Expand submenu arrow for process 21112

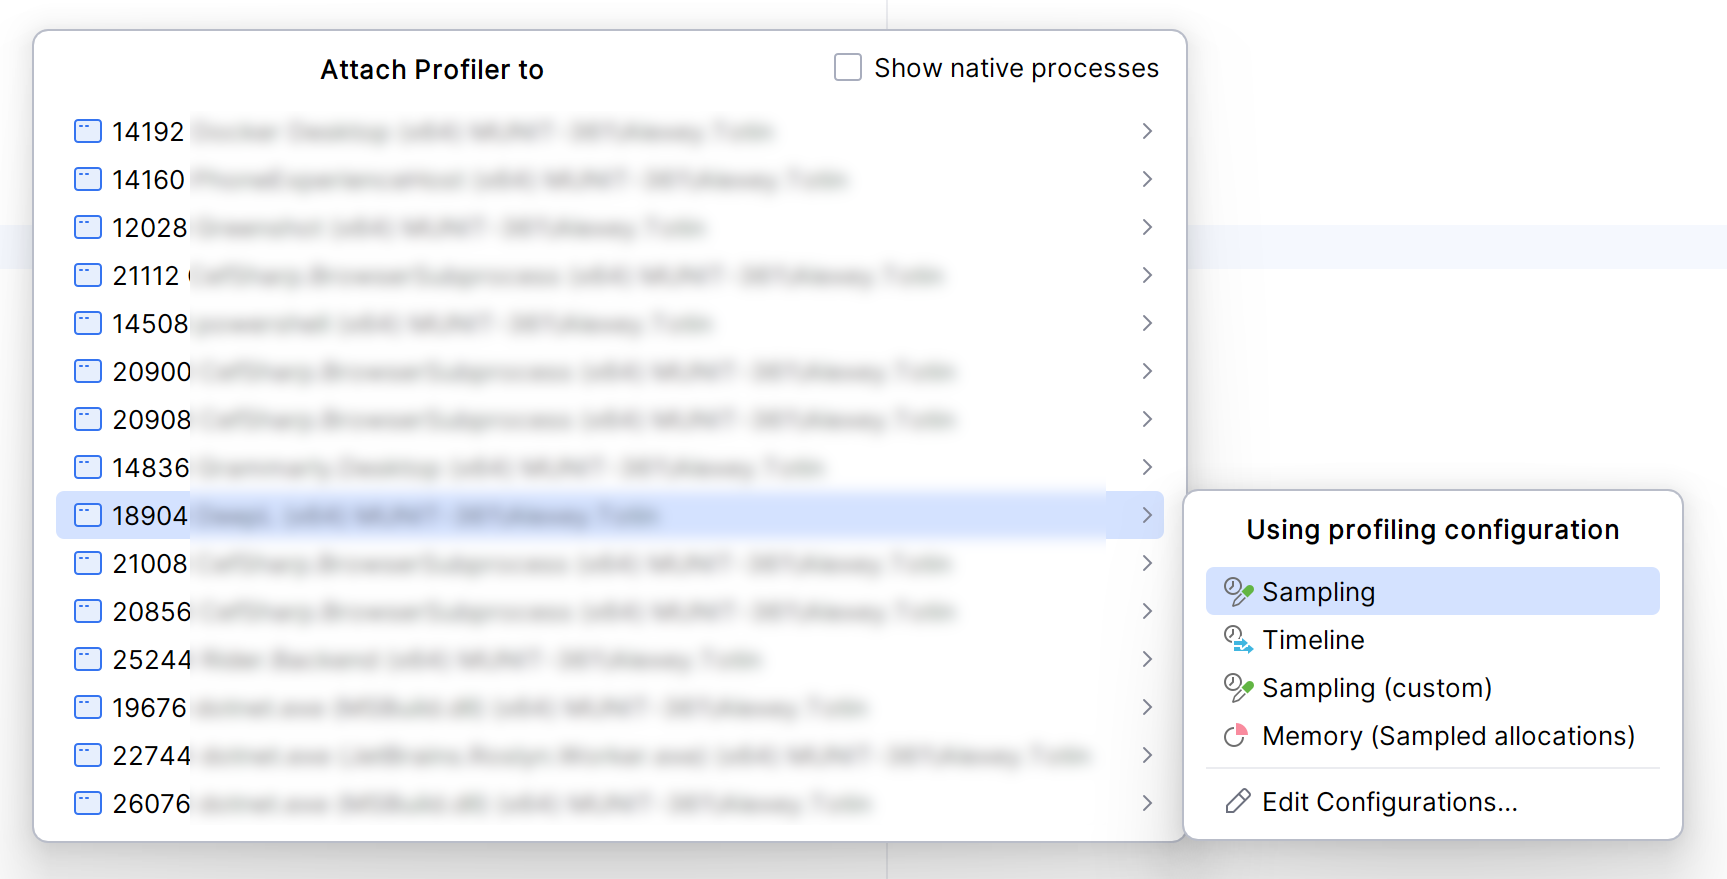(1147, 275)
